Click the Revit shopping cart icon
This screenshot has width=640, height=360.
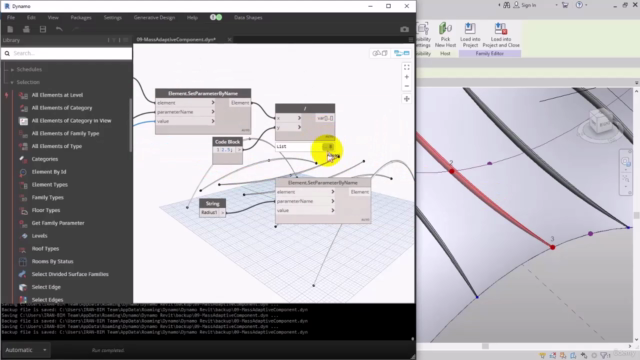[x=565, y=5]
